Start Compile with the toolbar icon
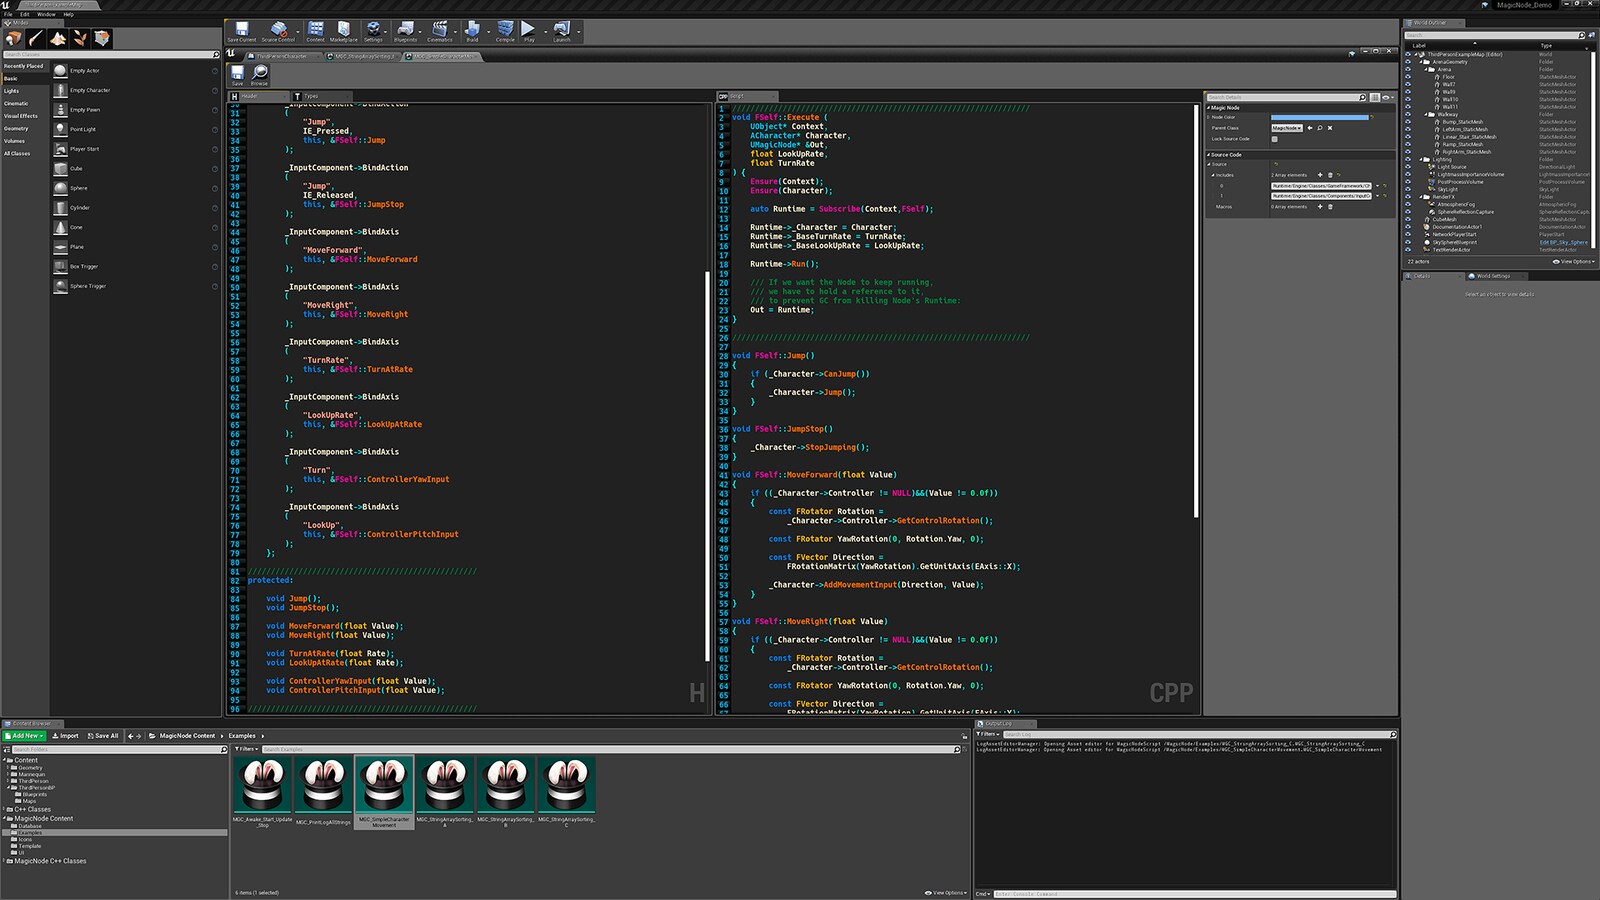1600x900 pixels. (x=505, y=30)
